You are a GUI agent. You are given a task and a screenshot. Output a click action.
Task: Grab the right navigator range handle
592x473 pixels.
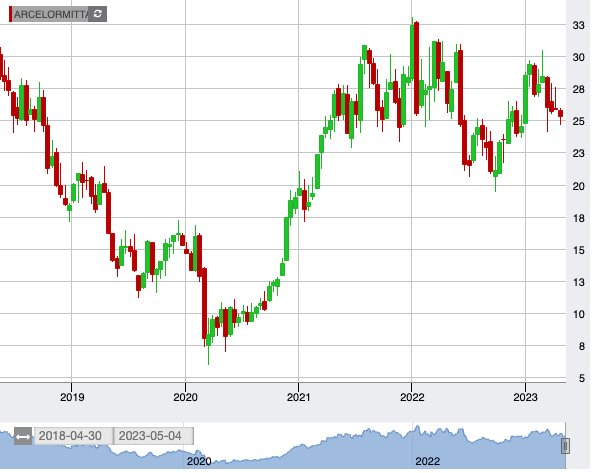point(566,447)
